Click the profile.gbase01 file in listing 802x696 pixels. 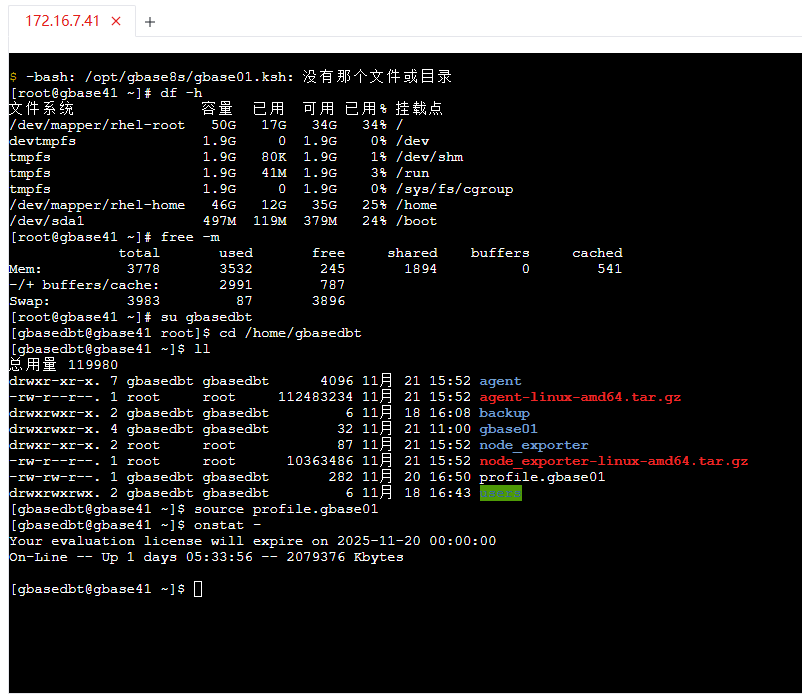(542, 477)
